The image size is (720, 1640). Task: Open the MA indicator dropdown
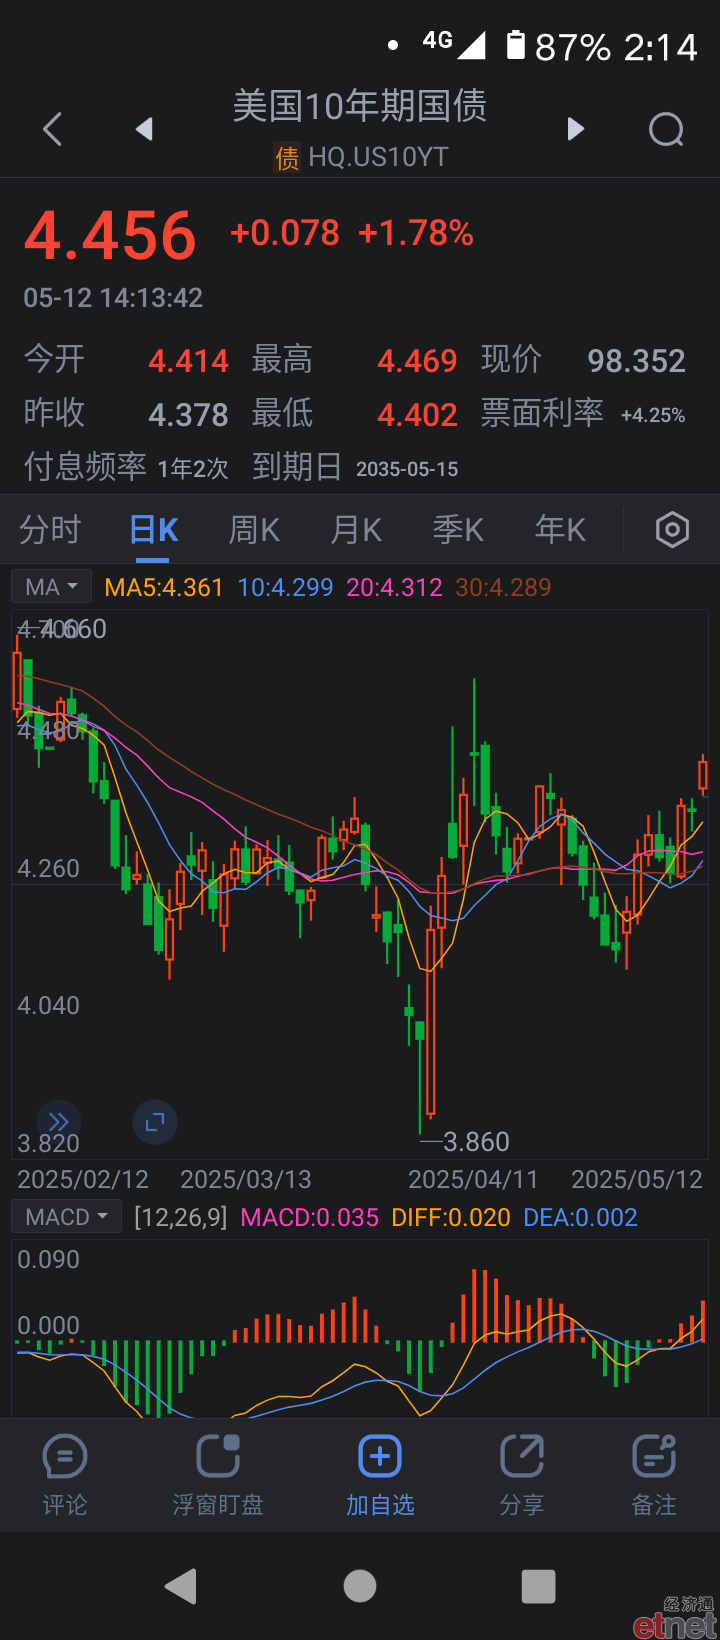[x=51, y=587]
